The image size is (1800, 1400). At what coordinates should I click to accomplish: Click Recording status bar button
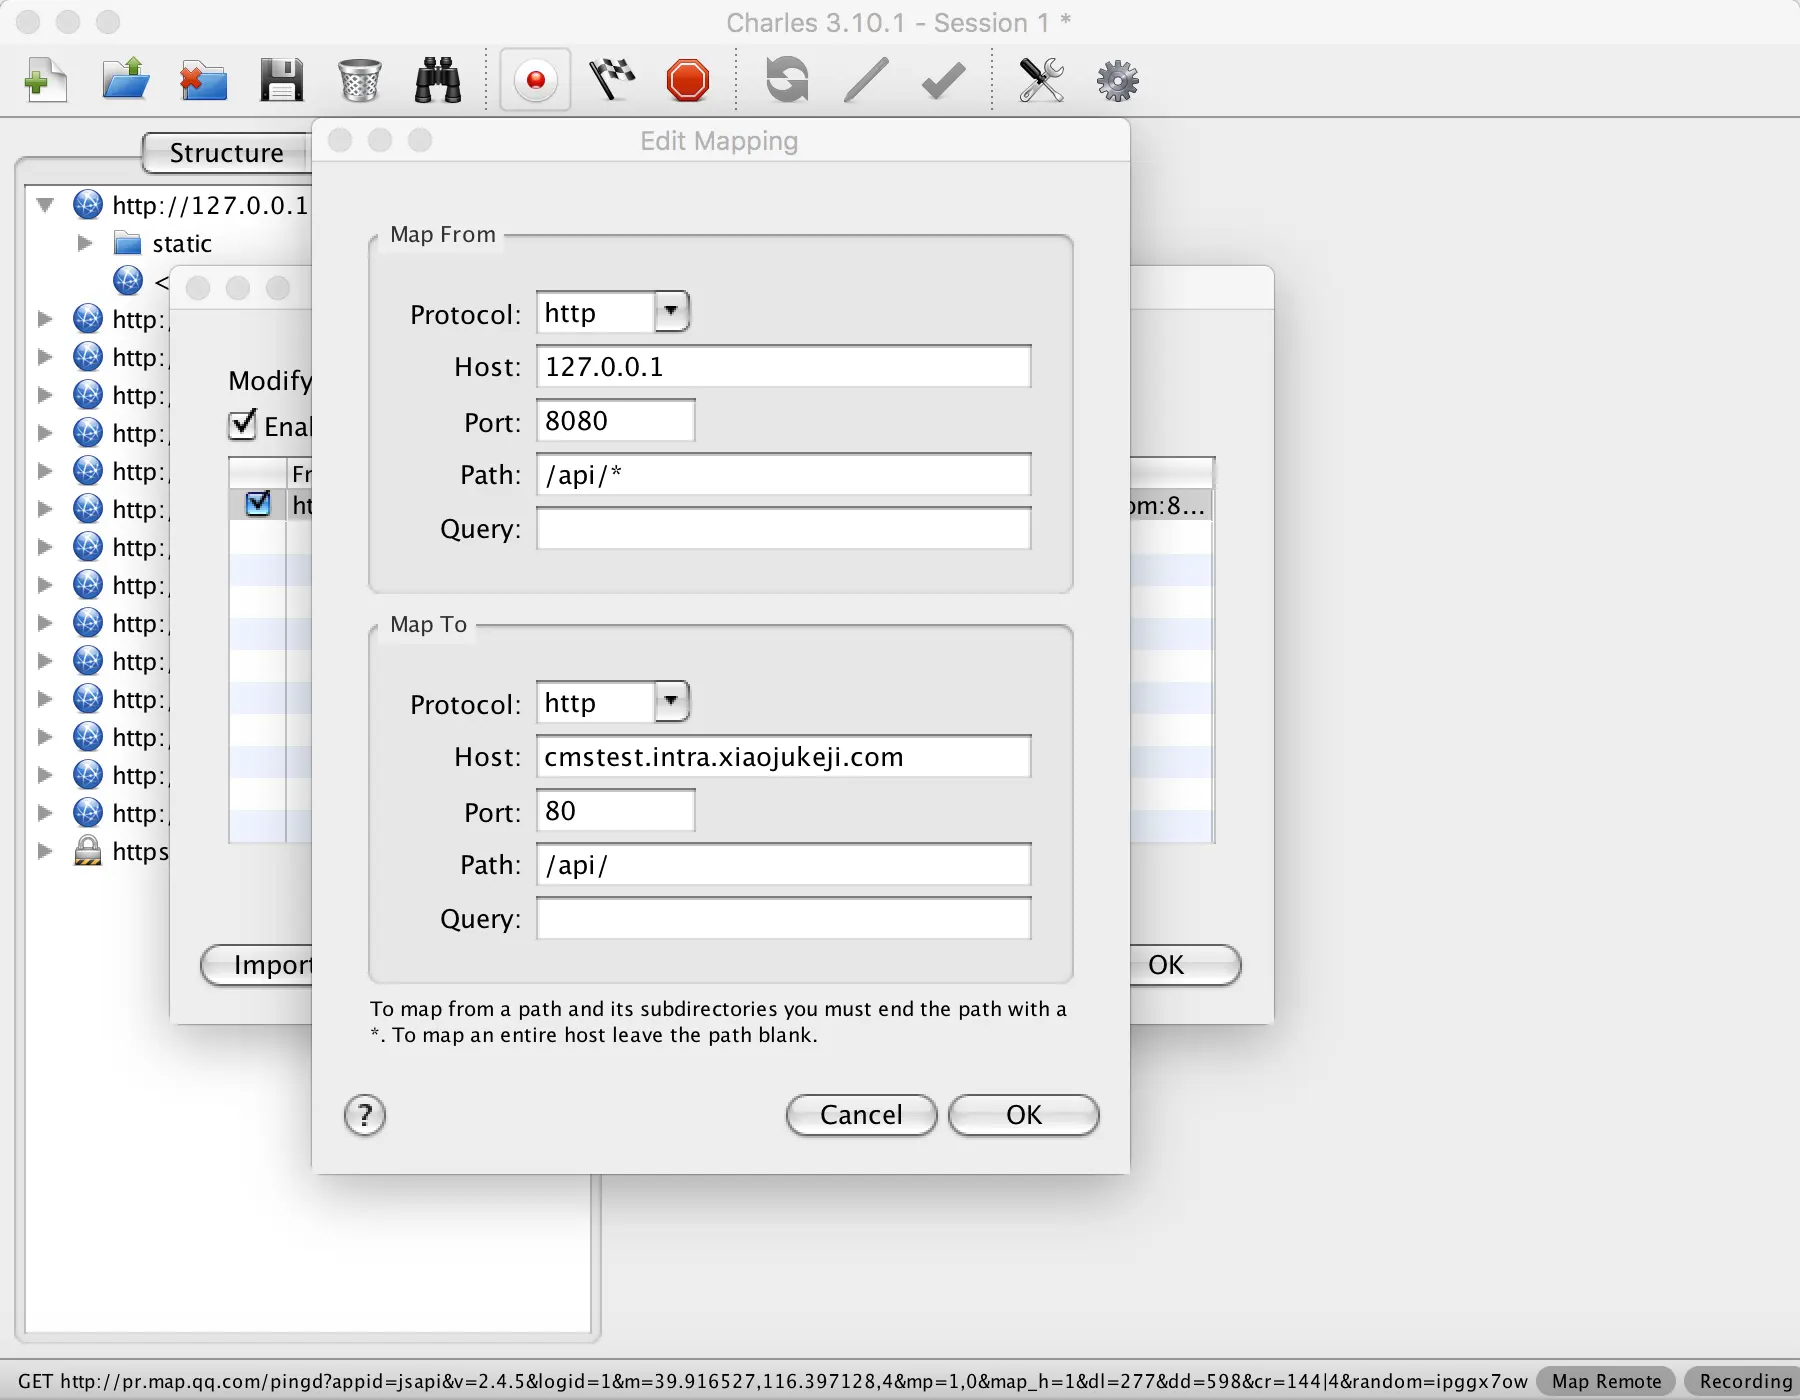click(1745, 1381)
